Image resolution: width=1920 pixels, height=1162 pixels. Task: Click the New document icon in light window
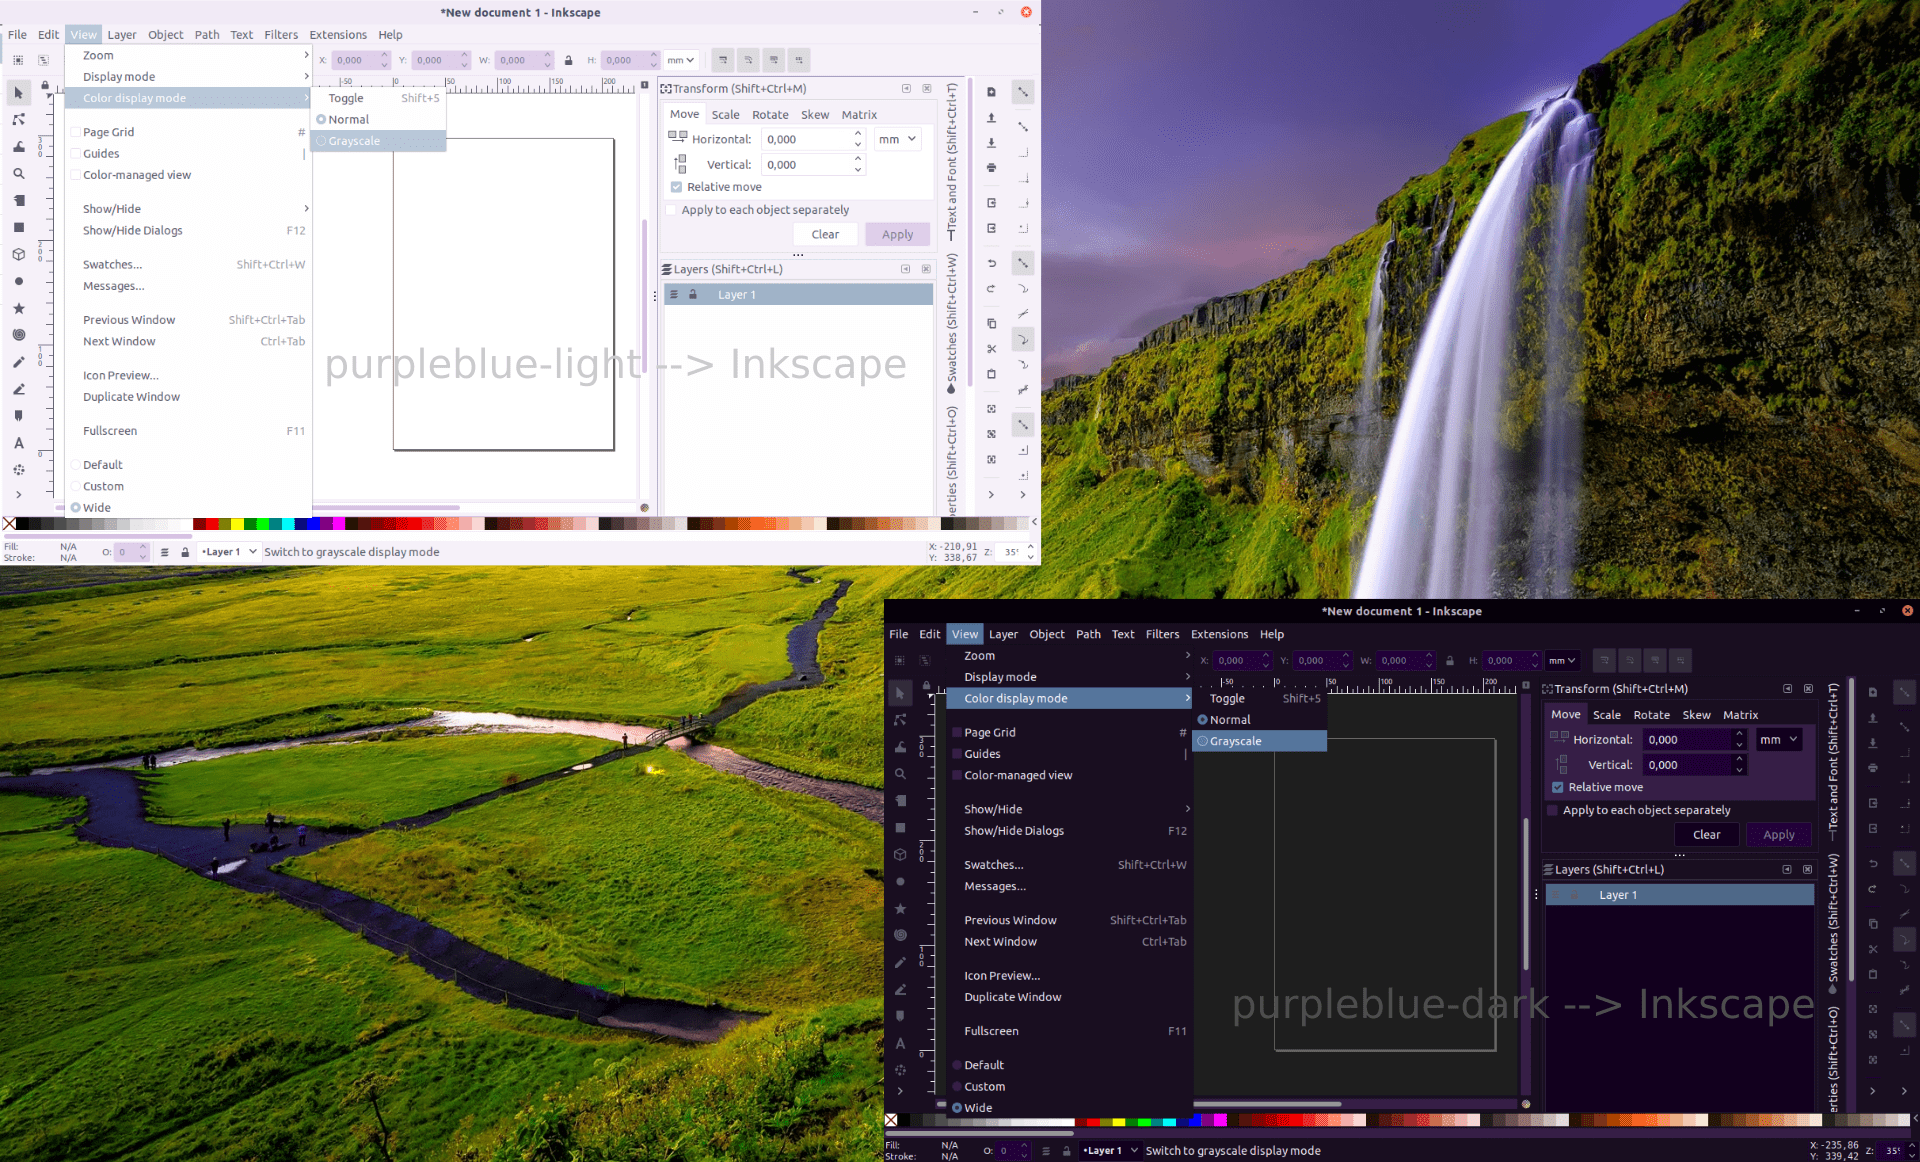pos(991,92)
